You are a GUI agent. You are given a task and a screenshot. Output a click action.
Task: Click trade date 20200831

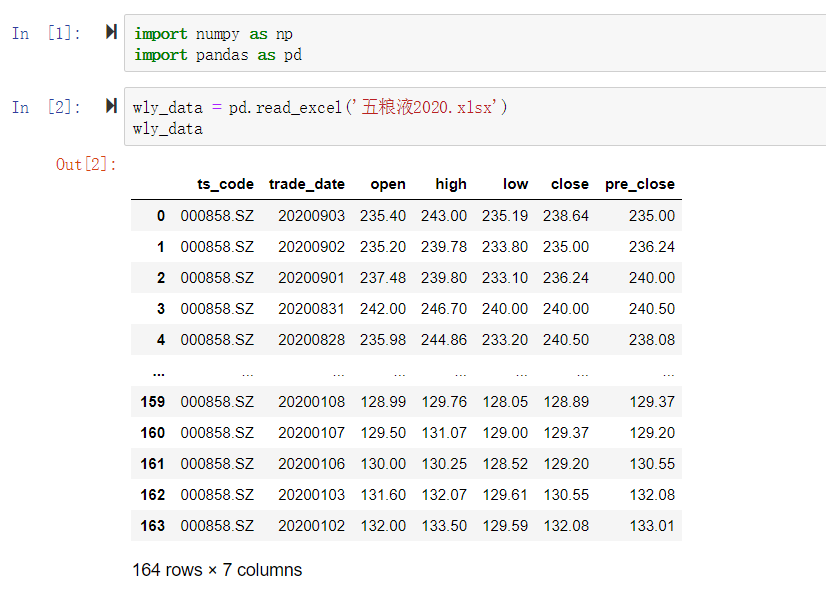click(311, 309)
